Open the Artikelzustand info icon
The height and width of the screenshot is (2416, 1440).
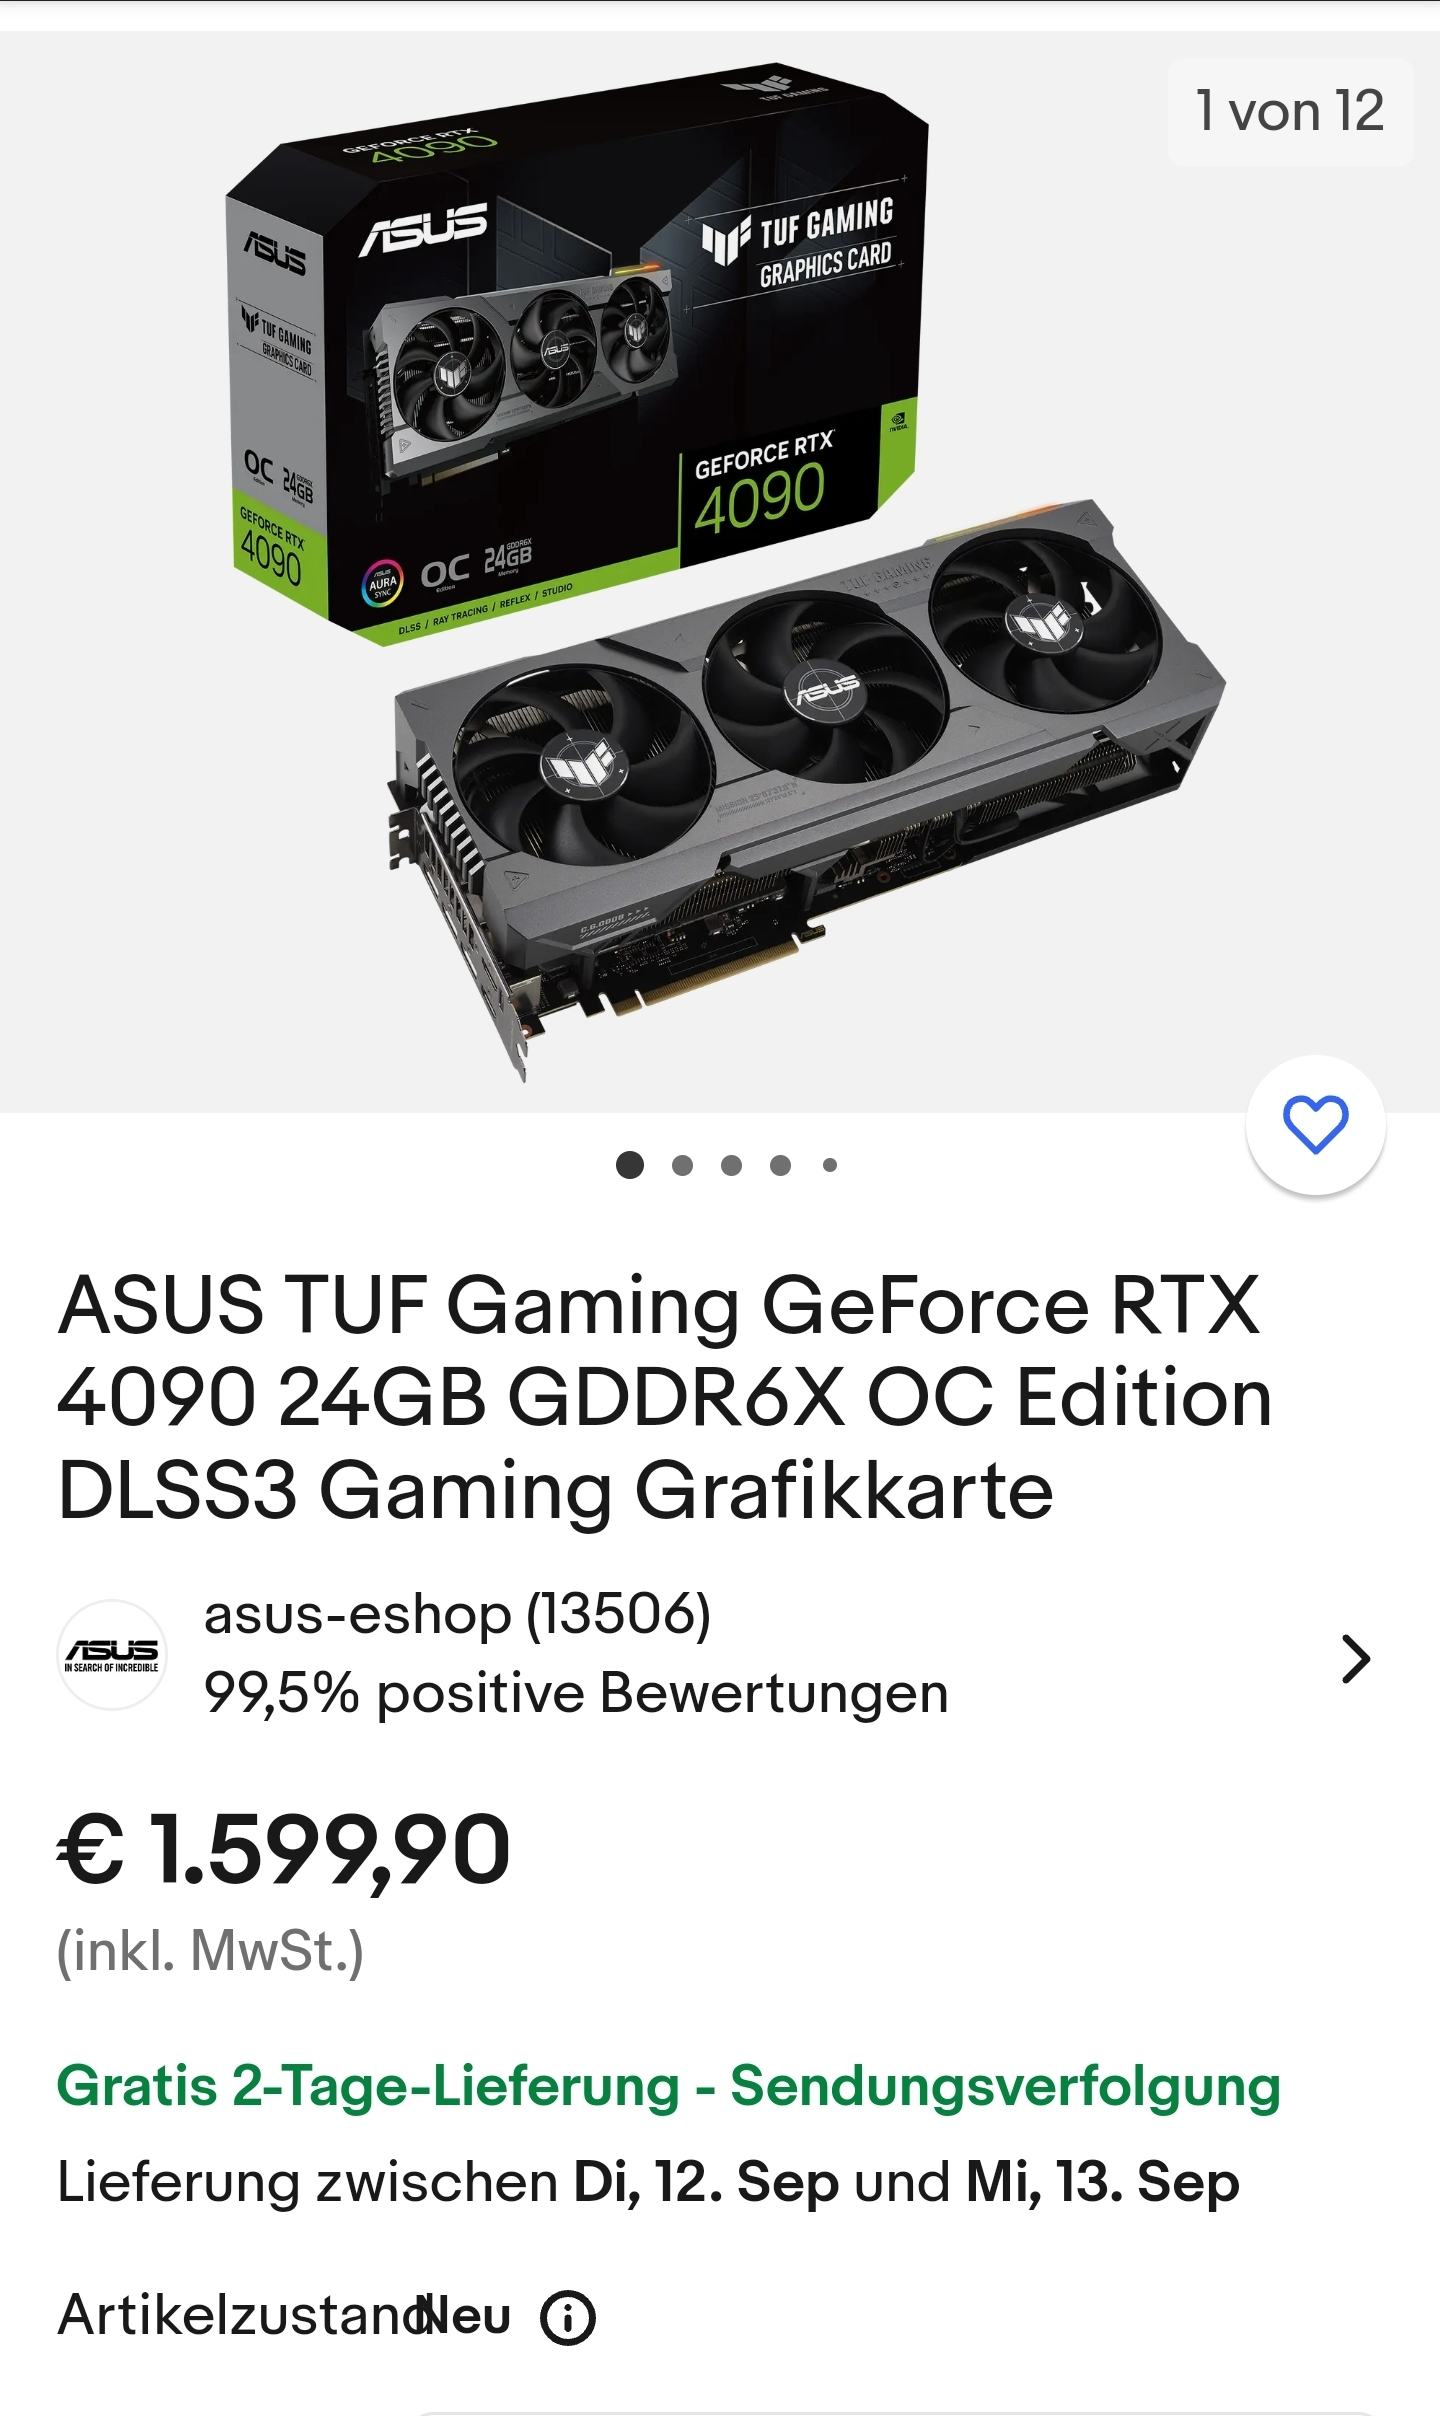[x=568, y=2317]
